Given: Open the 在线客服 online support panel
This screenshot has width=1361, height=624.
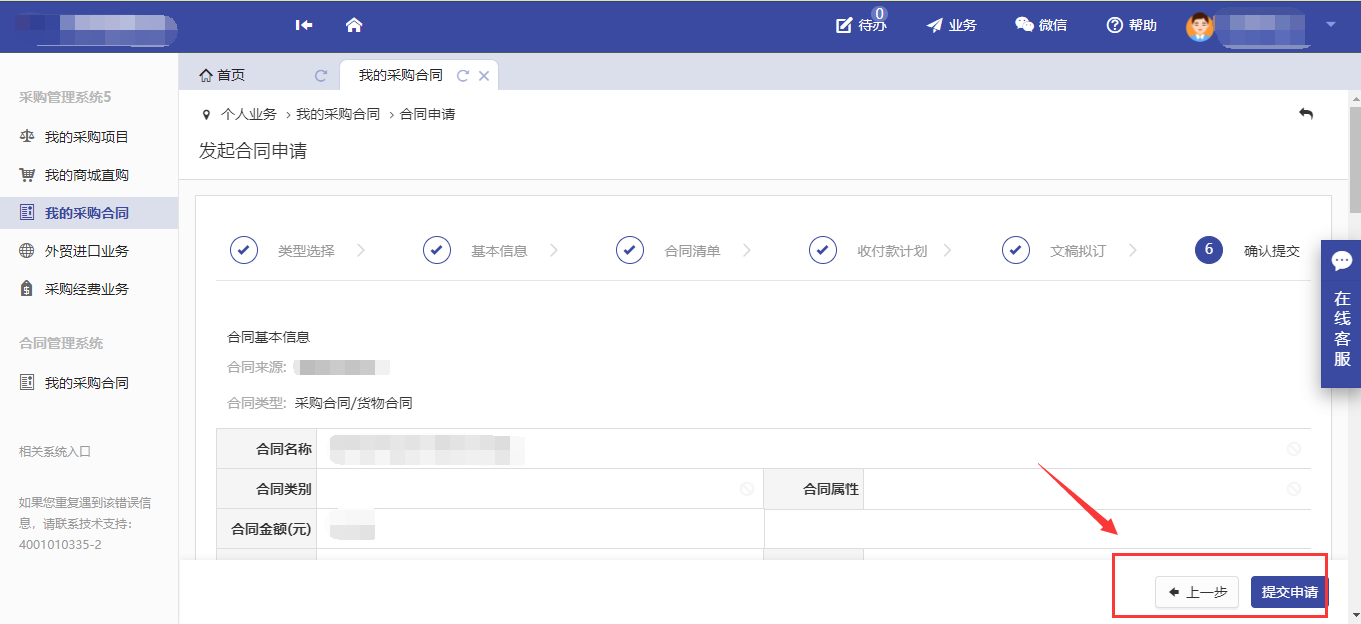Looking at the screenshot, I should [1341, 315].
